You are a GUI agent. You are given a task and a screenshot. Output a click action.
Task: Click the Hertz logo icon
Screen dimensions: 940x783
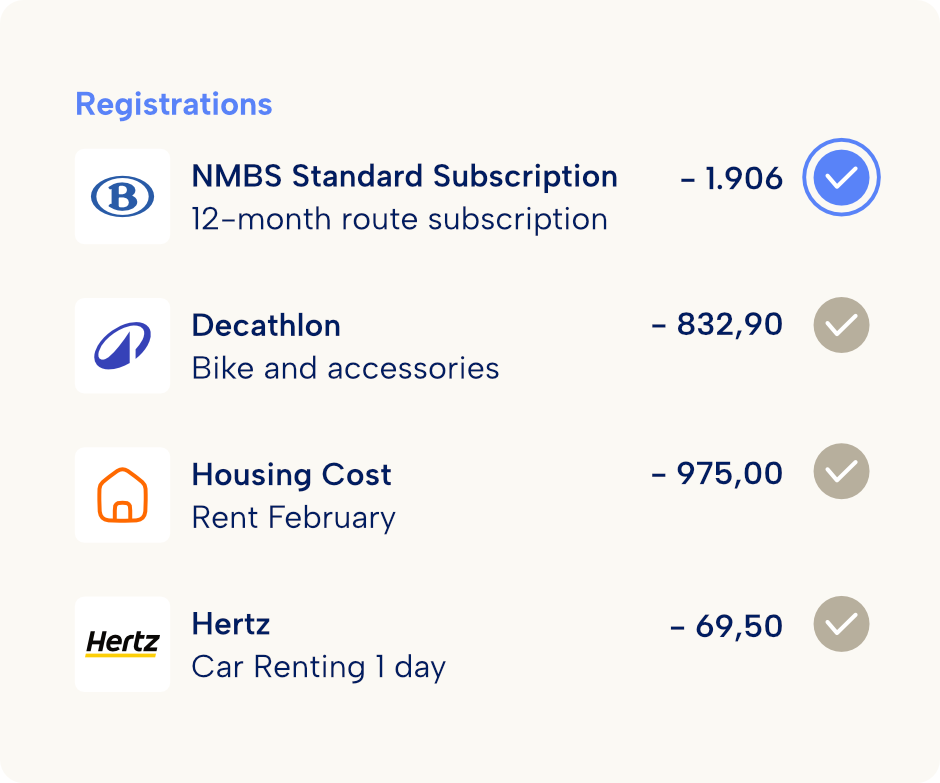[x=122, y=645]
